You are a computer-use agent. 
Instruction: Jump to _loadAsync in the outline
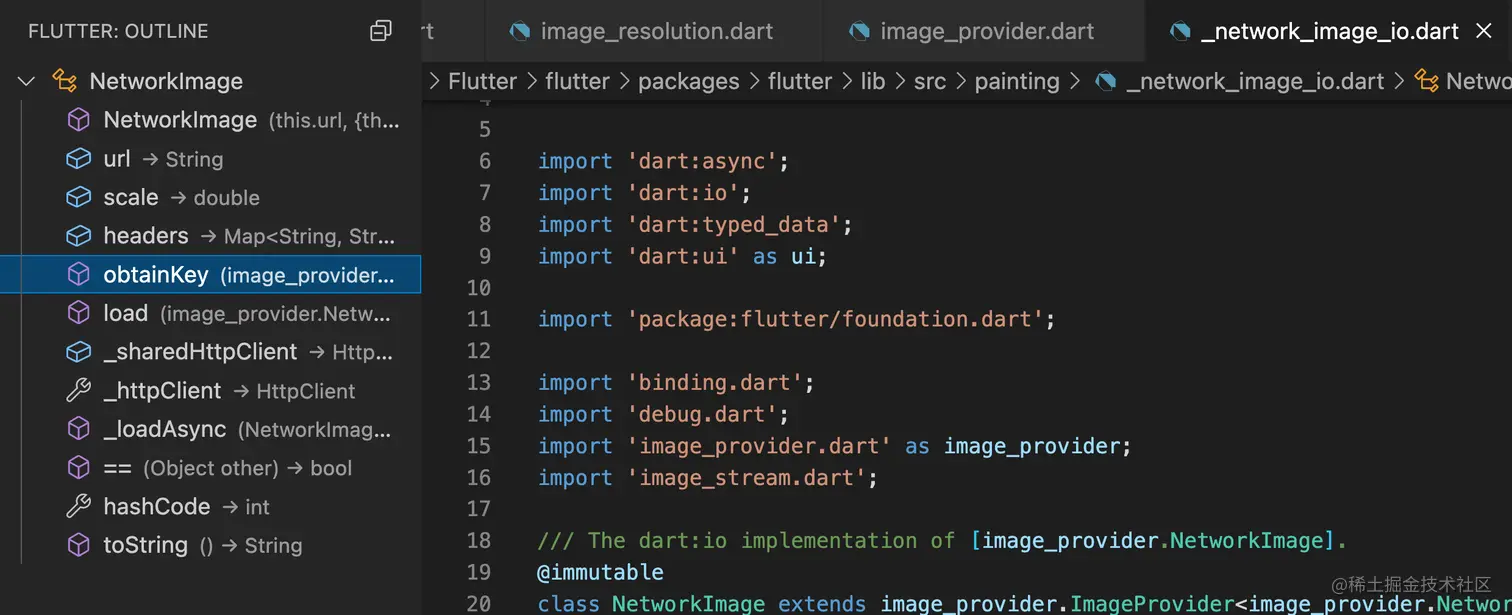(x=210, y=429)
